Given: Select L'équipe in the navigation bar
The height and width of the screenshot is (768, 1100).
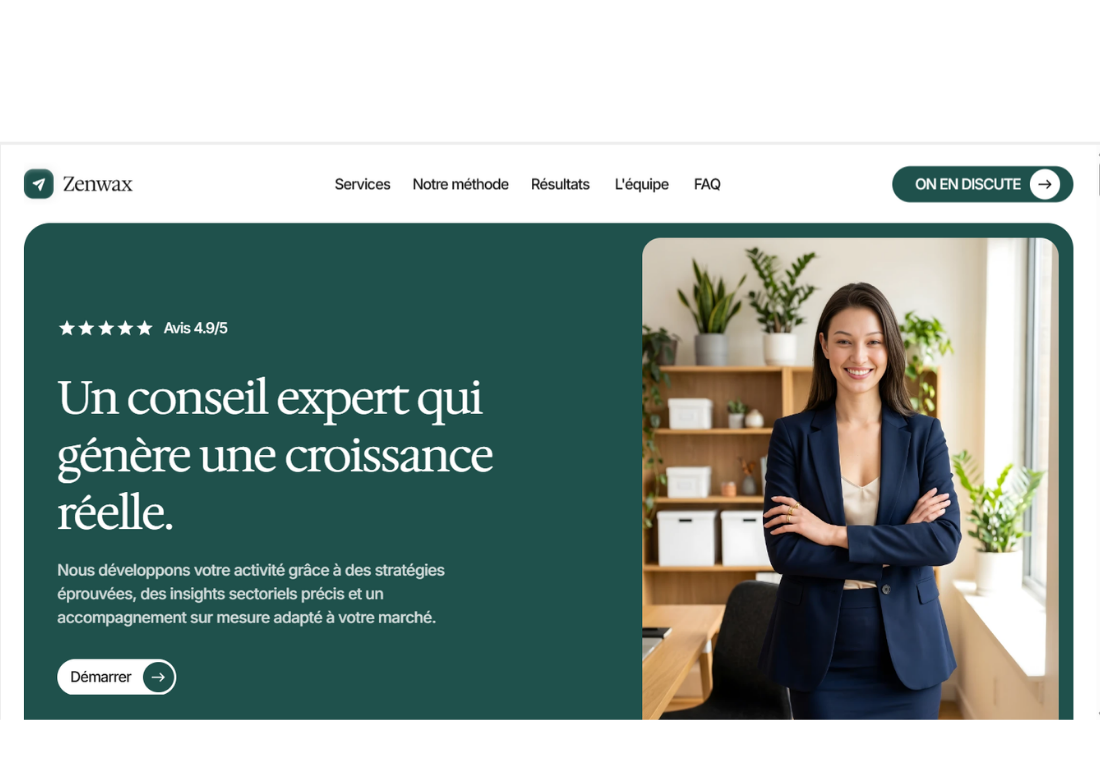Looking at the screenshot, I should pos(641,184).
